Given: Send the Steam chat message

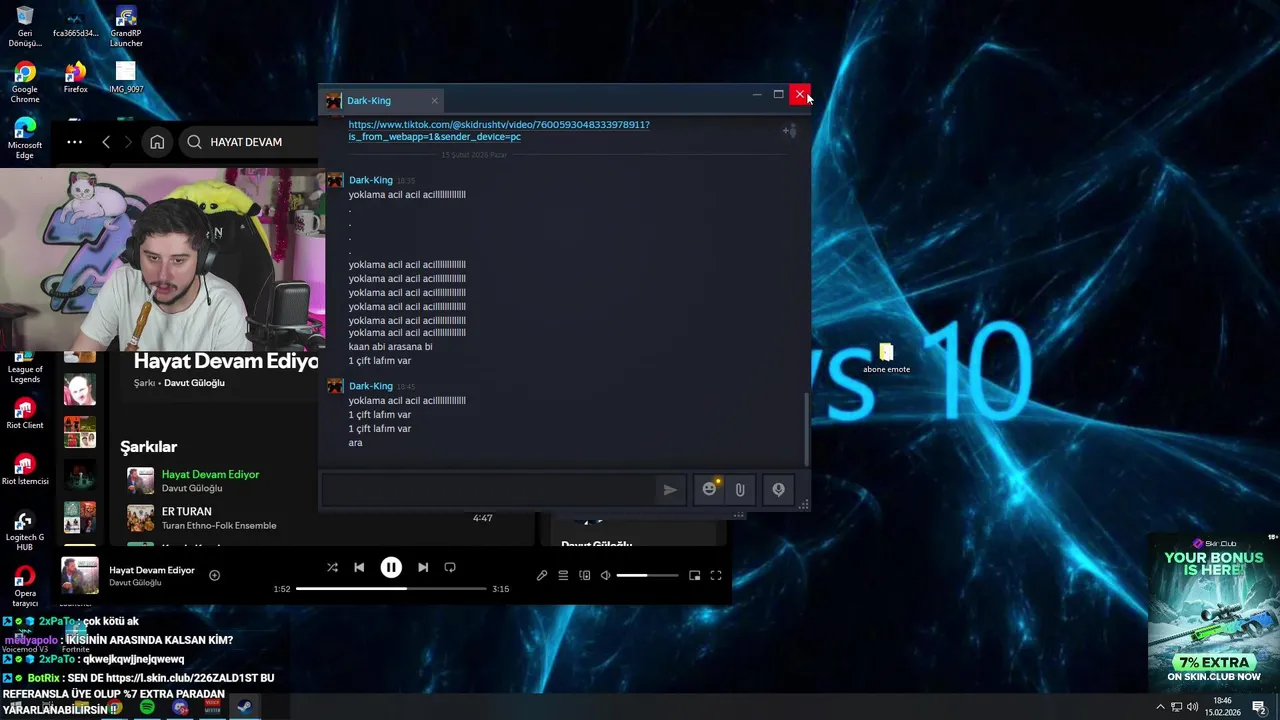Looking at the screenshot, I should point(670,490).
